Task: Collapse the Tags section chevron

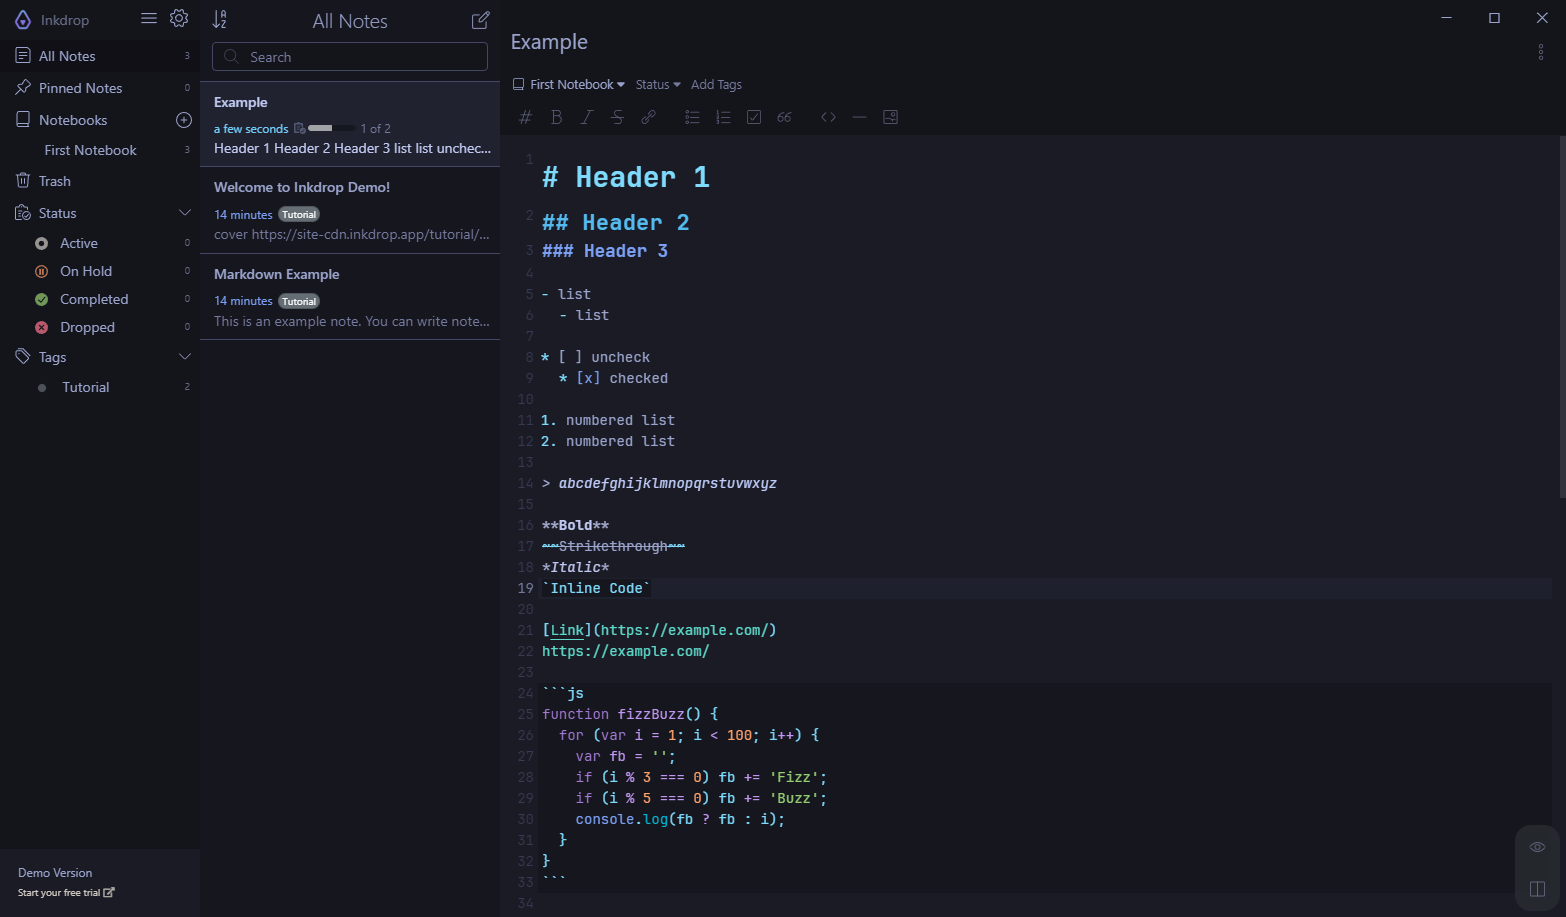Action: tap(185, 357)
